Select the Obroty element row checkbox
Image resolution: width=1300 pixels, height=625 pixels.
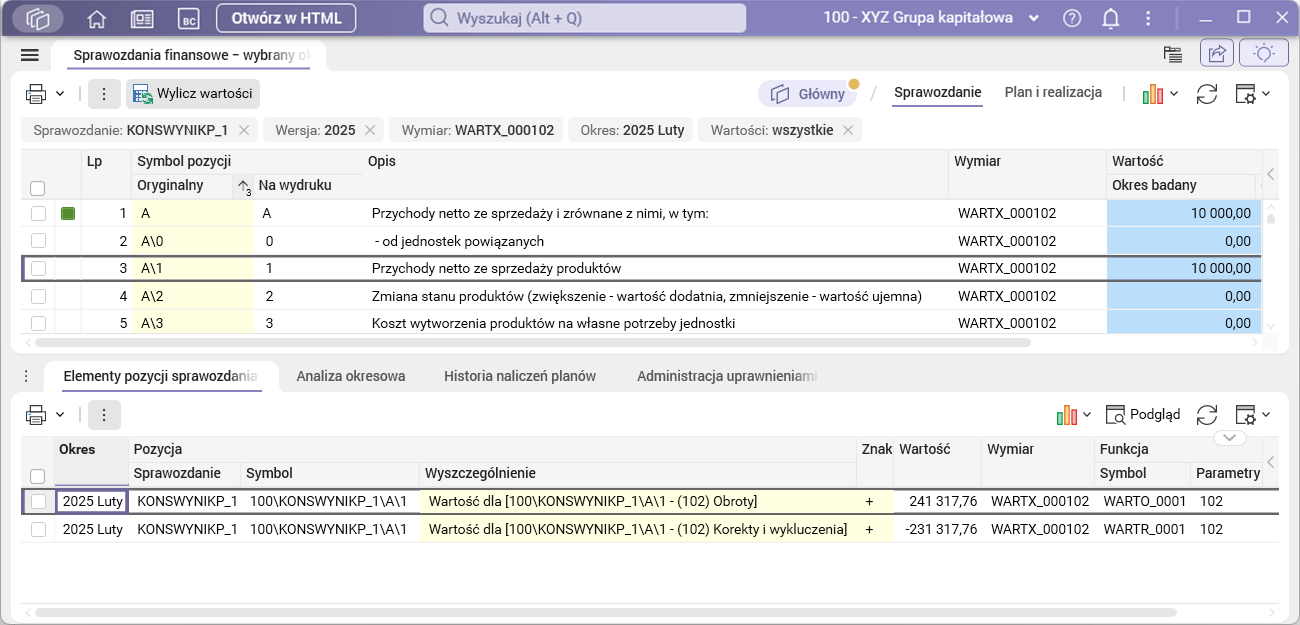38,501
